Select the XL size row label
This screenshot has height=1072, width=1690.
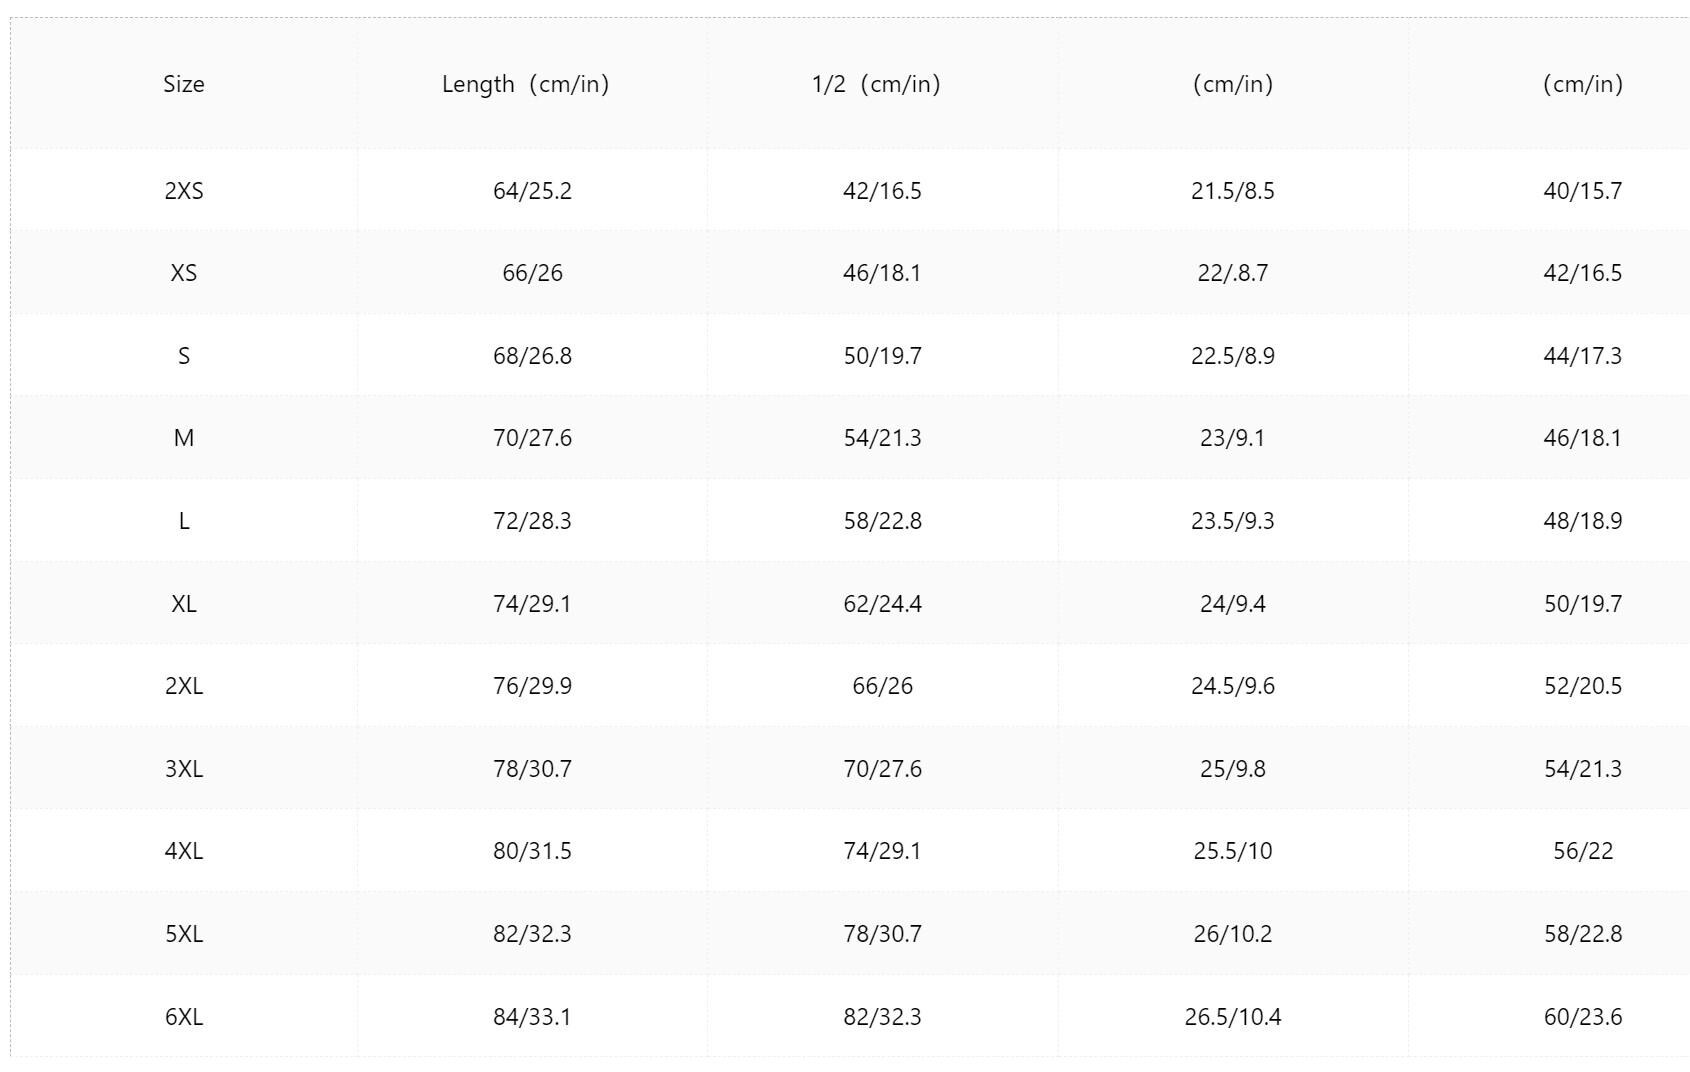click(184, 604)
